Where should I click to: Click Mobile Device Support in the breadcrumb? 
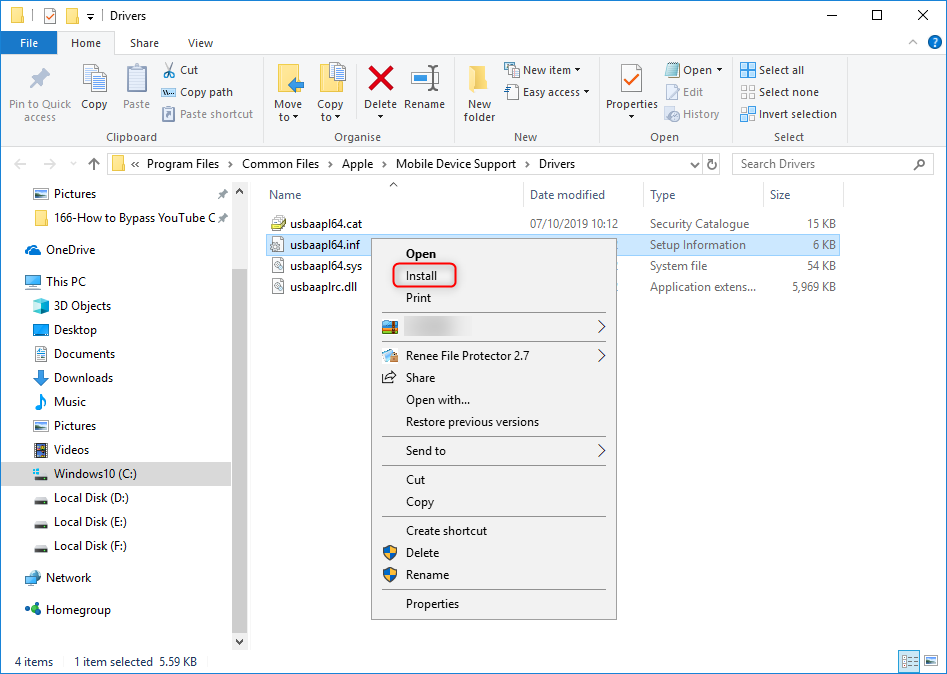[x=456, y=164]
